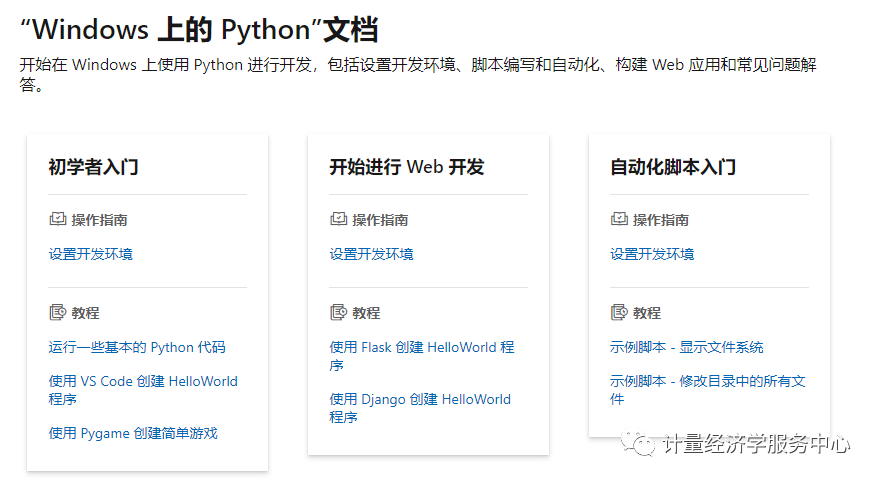Click the 初学者入门 card heading
879x482 pixels.
(x=94, y=167)
